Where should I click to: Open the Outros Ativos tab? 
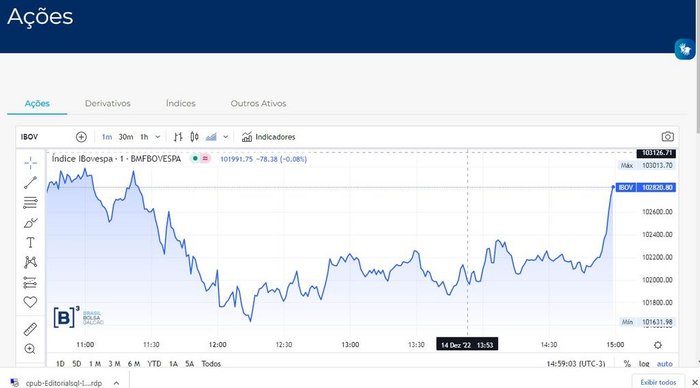(258, 103)
